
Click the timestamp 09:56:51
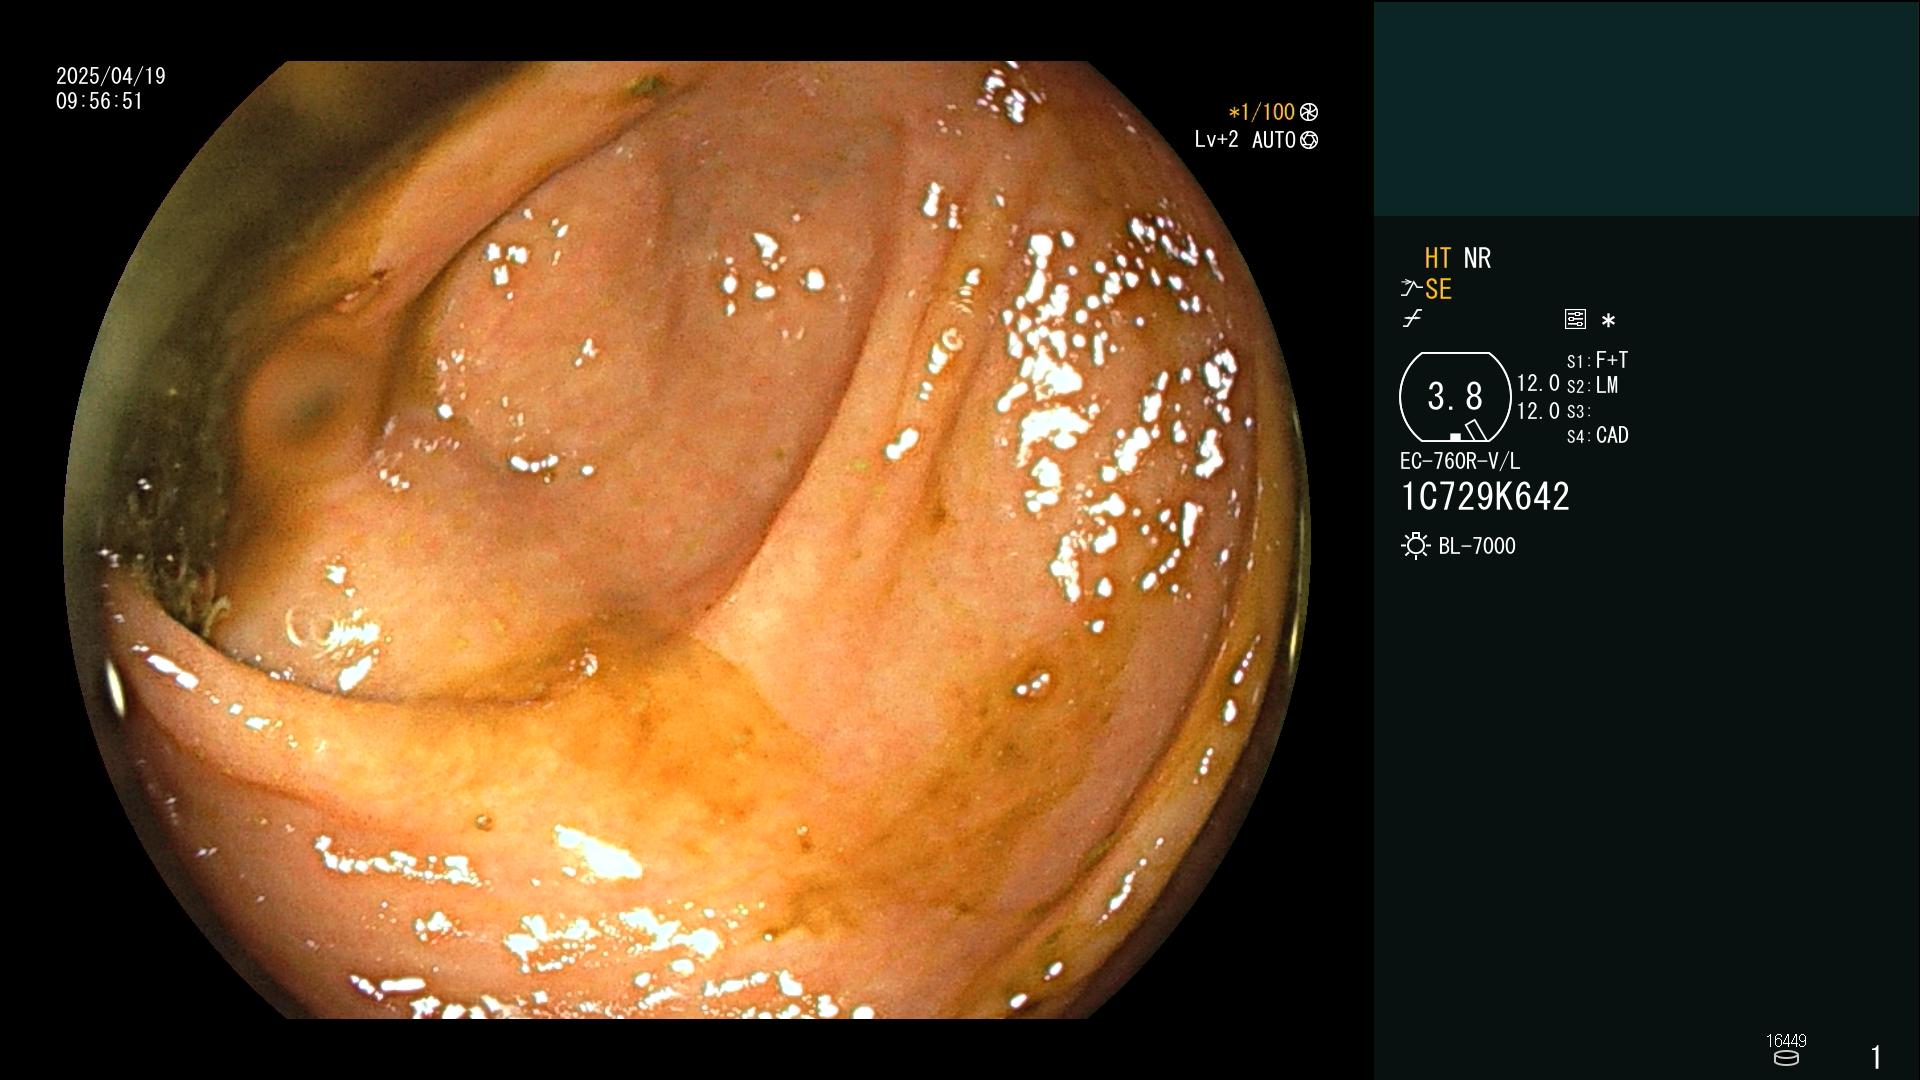[x=100, y=101]
